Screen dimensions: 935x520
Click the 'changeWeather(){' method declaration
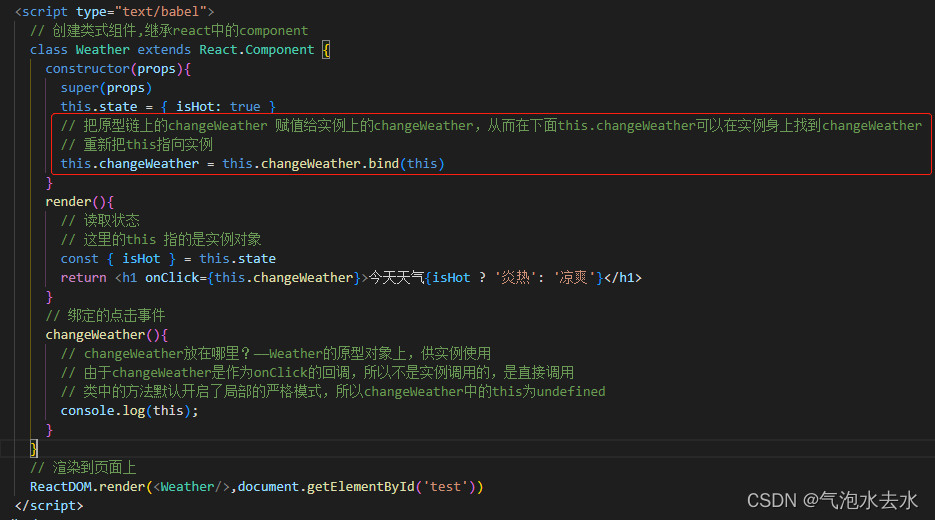coord(107,335)
